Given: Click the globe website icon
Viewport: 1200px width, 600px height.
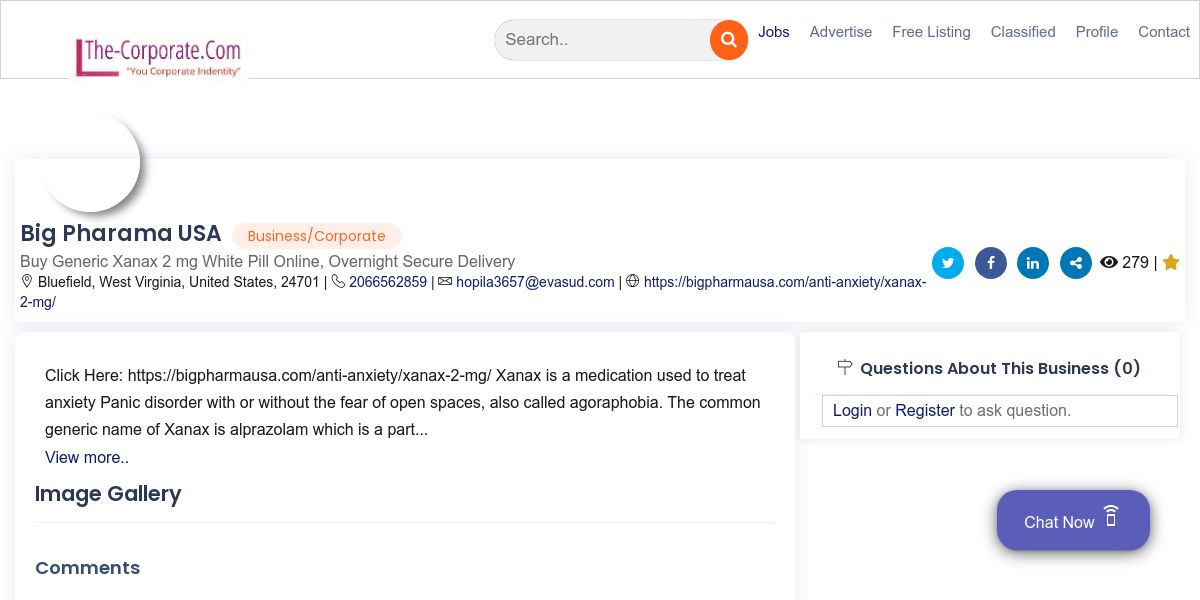Looking at the screenshot, I should click(x=632, y=282).
